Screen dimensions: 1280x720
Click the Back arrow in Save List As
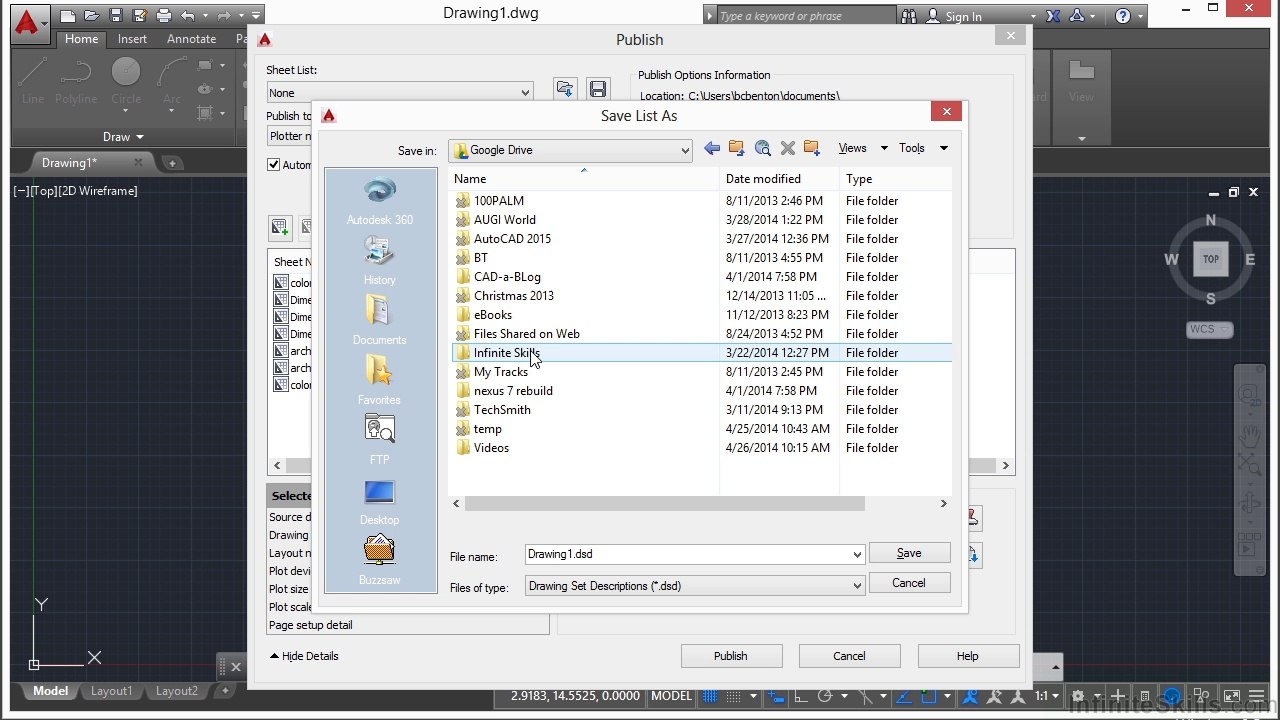point(712,148)
